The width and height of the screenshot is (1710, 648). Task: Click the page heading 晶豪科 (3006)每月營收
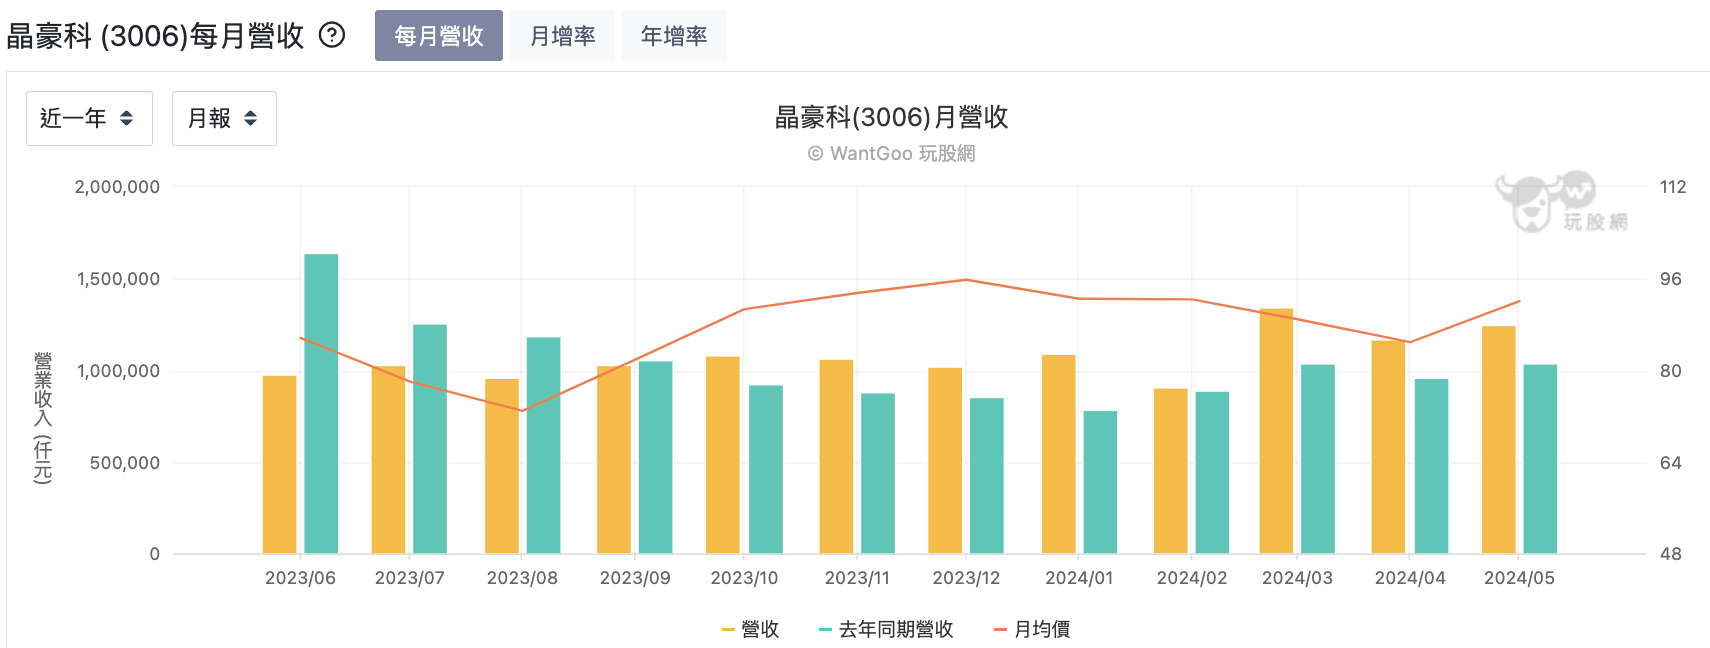(x=155, y=36)
